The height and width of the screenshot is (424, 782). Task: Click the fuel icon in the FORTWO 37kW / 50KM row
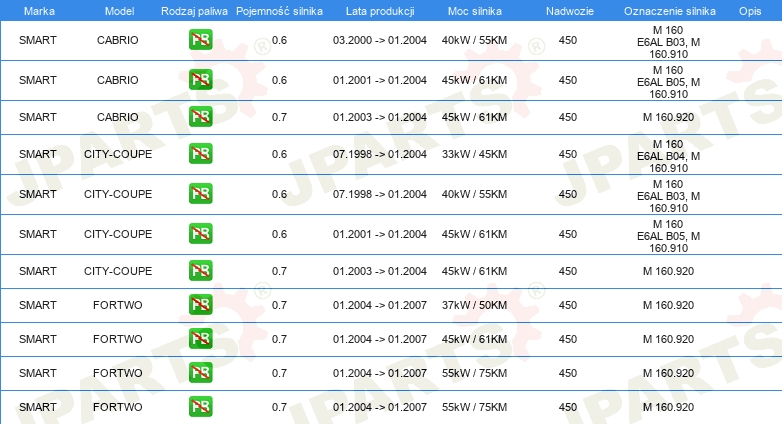(x=200, y=304)
